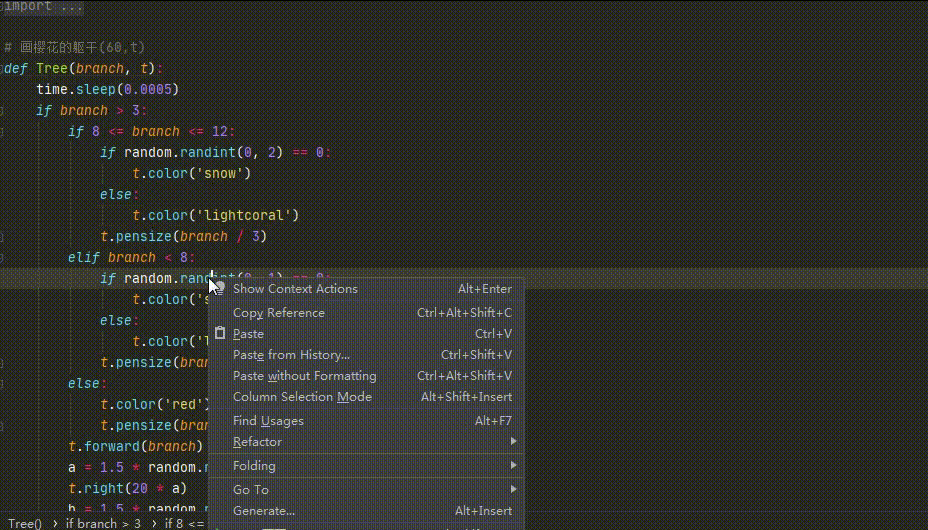
Task: Click the Paste clipboard icon in menu
Action: [220, 334]
